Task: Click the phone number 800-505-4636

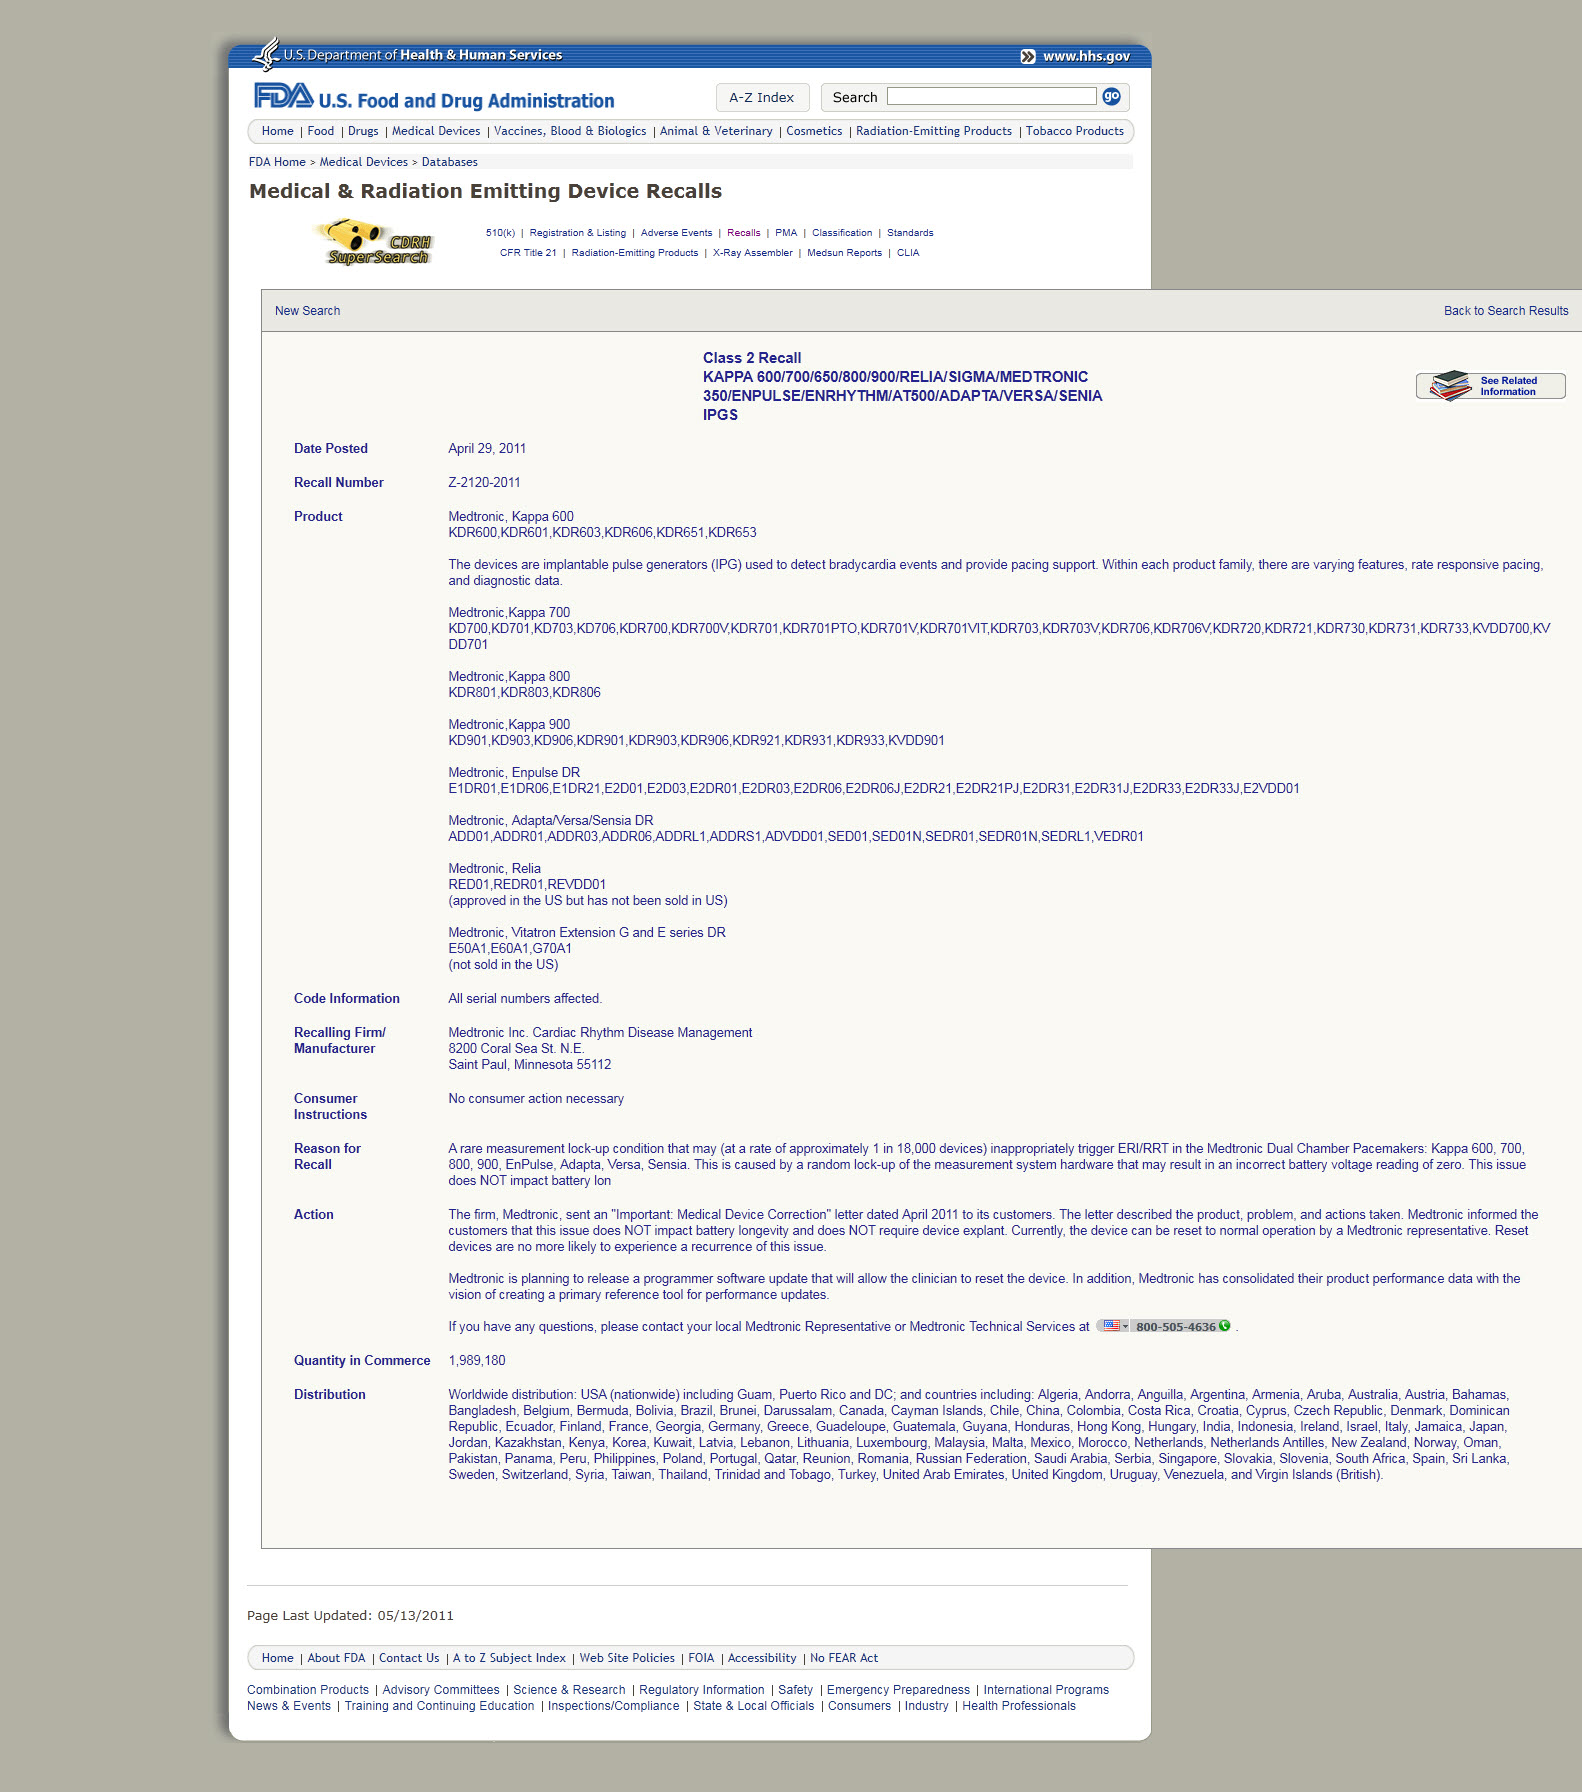Action: 1176,1327
